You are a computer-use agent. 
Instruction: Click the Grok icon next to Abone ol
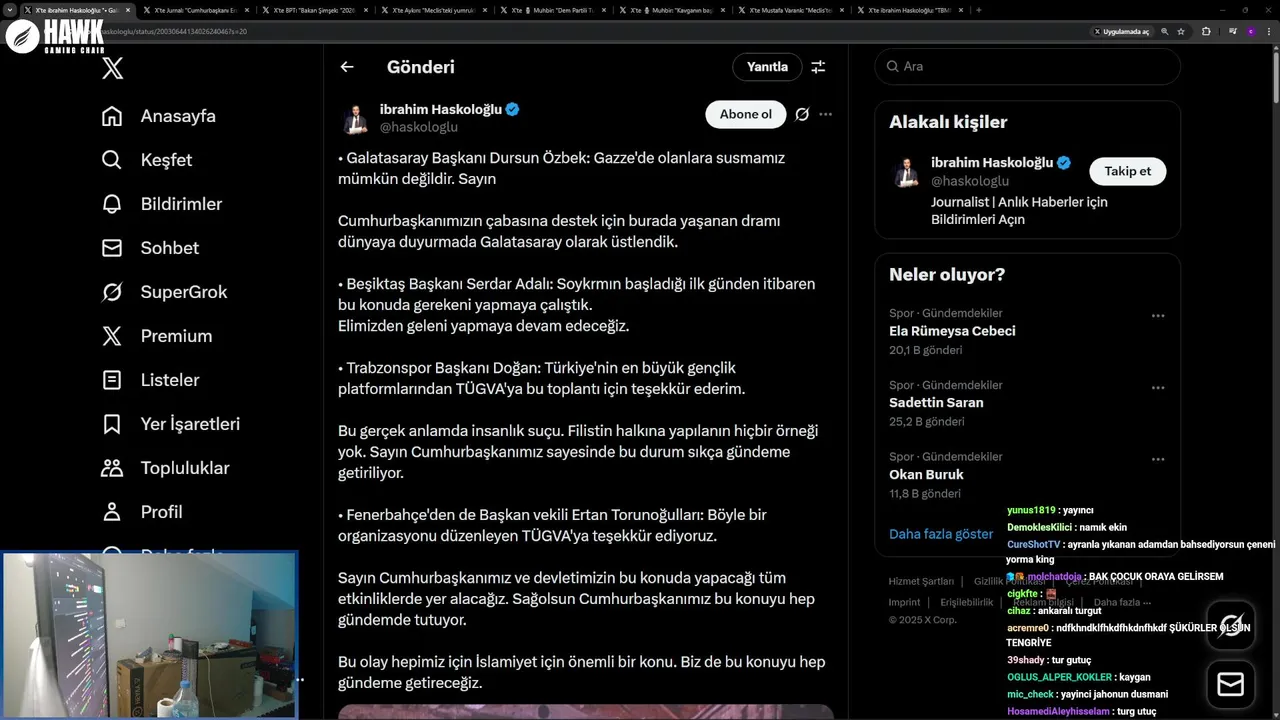tap(802, 114)
